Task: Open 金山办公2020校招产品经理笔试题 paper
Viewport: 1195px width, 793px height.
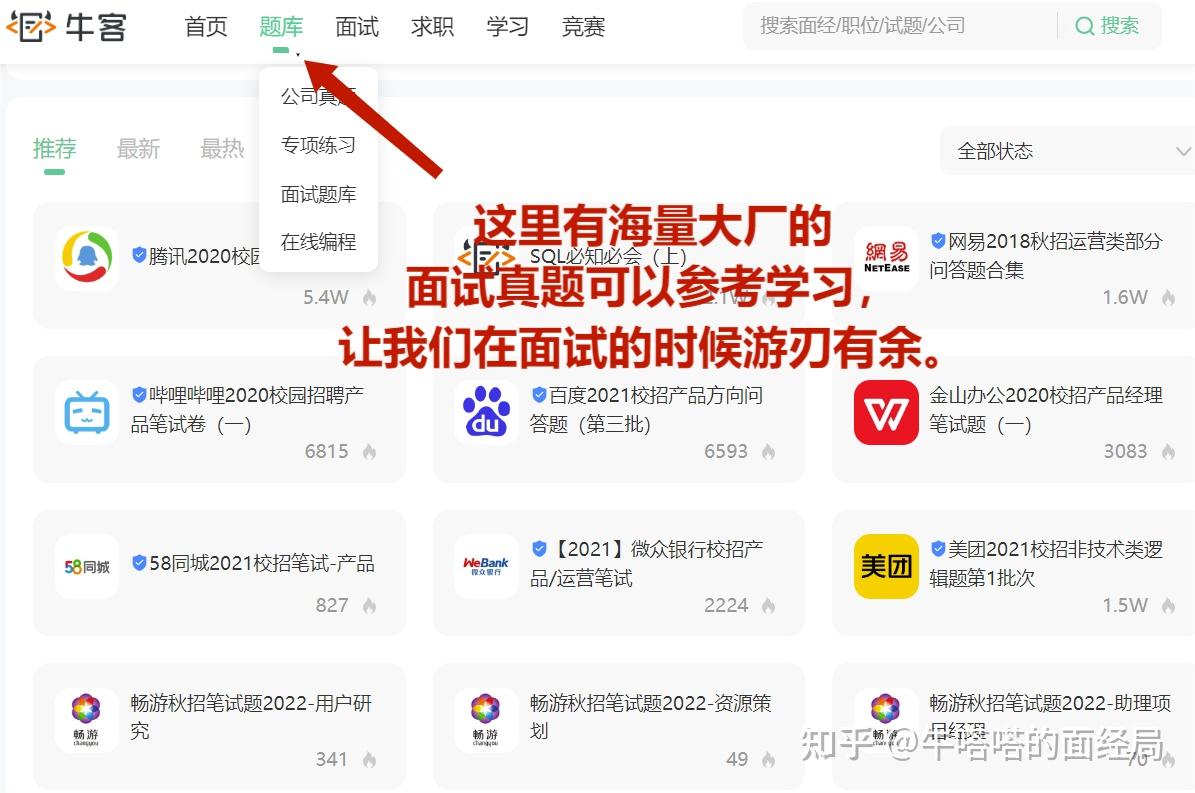Action: pyautogui.click(x=1046, y=409)
